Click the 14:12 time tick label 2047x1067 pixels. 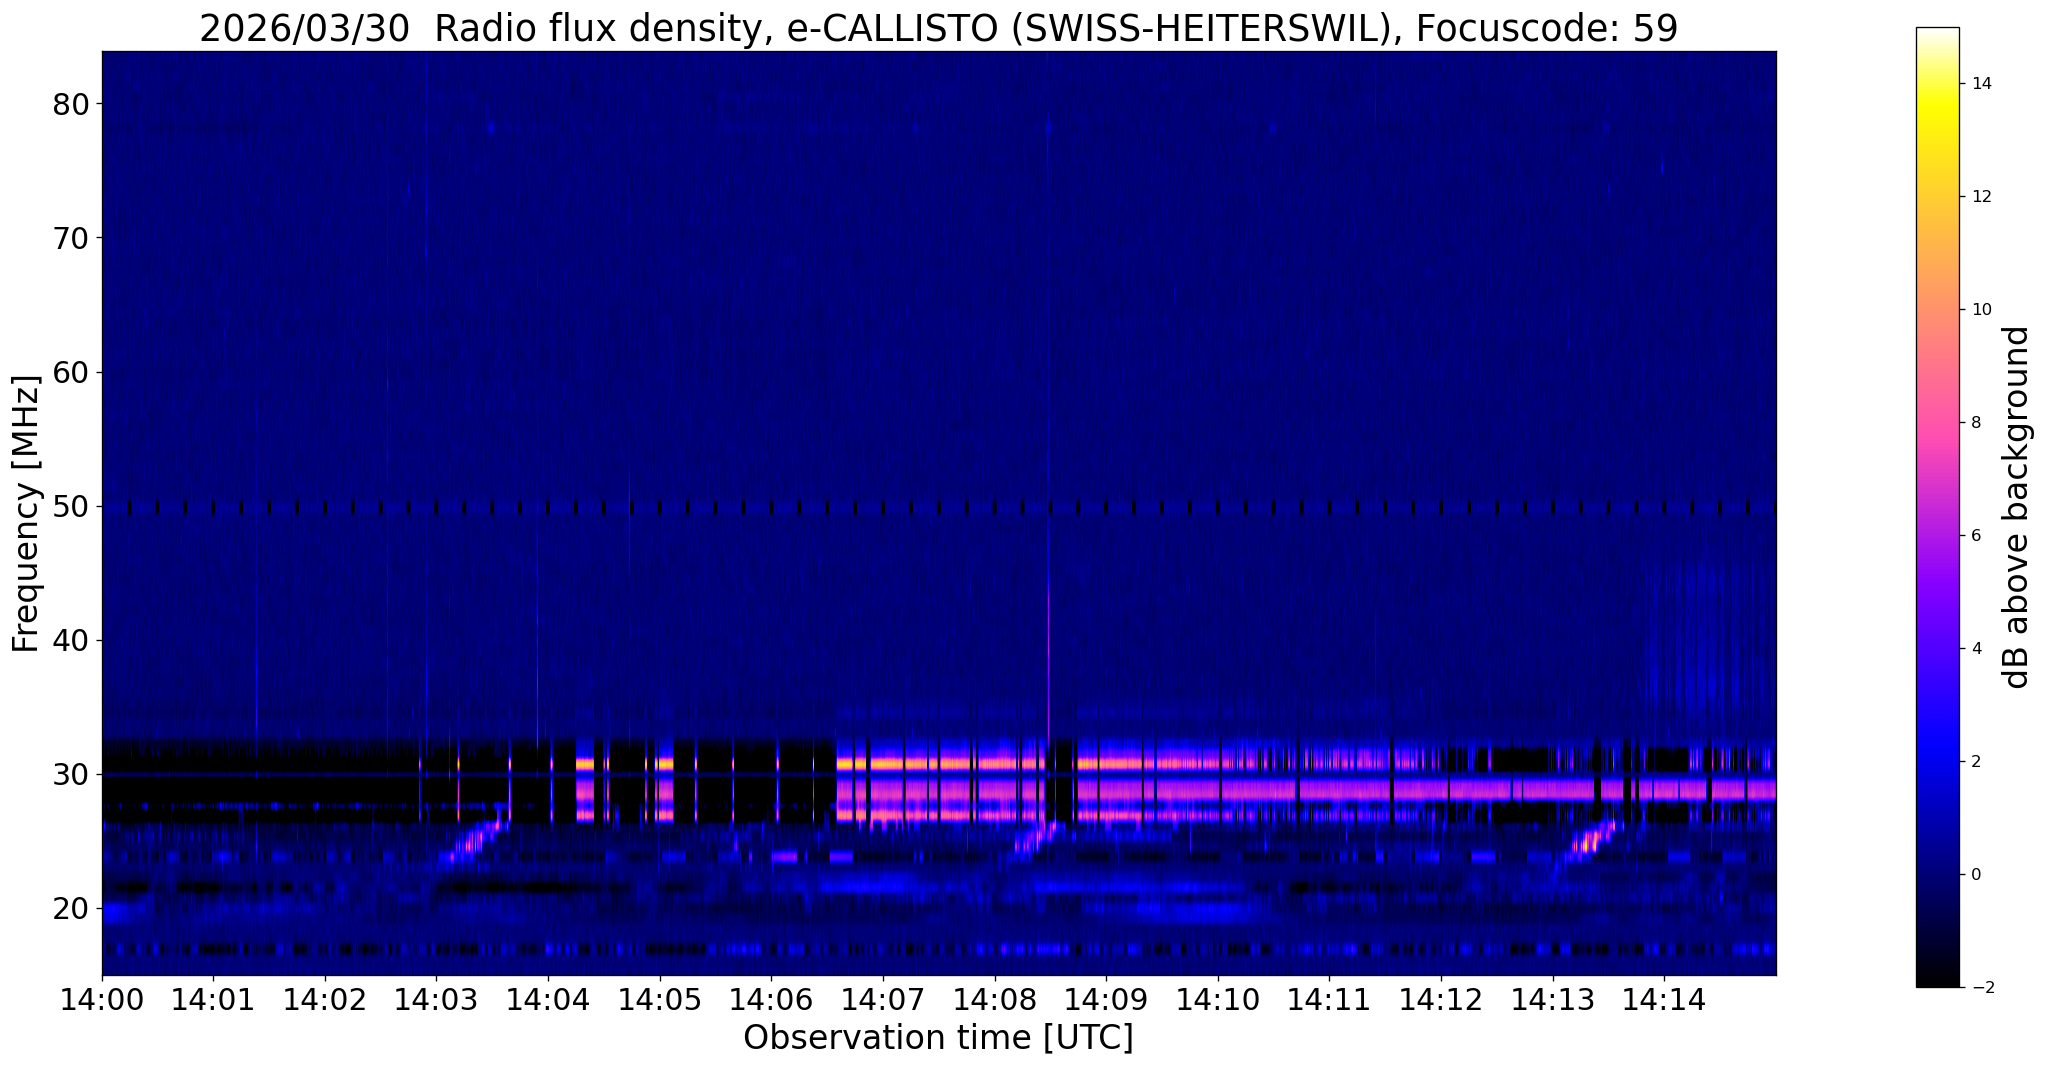coord(1441,999)
